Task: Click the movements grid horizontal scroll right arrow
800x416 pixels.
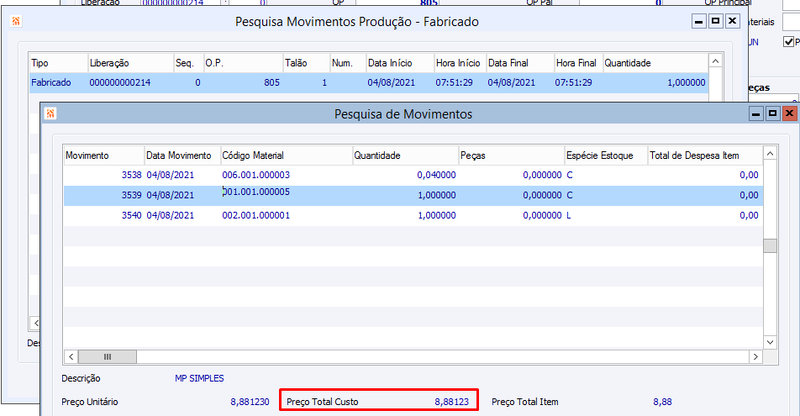Action: tap(756, 357)
